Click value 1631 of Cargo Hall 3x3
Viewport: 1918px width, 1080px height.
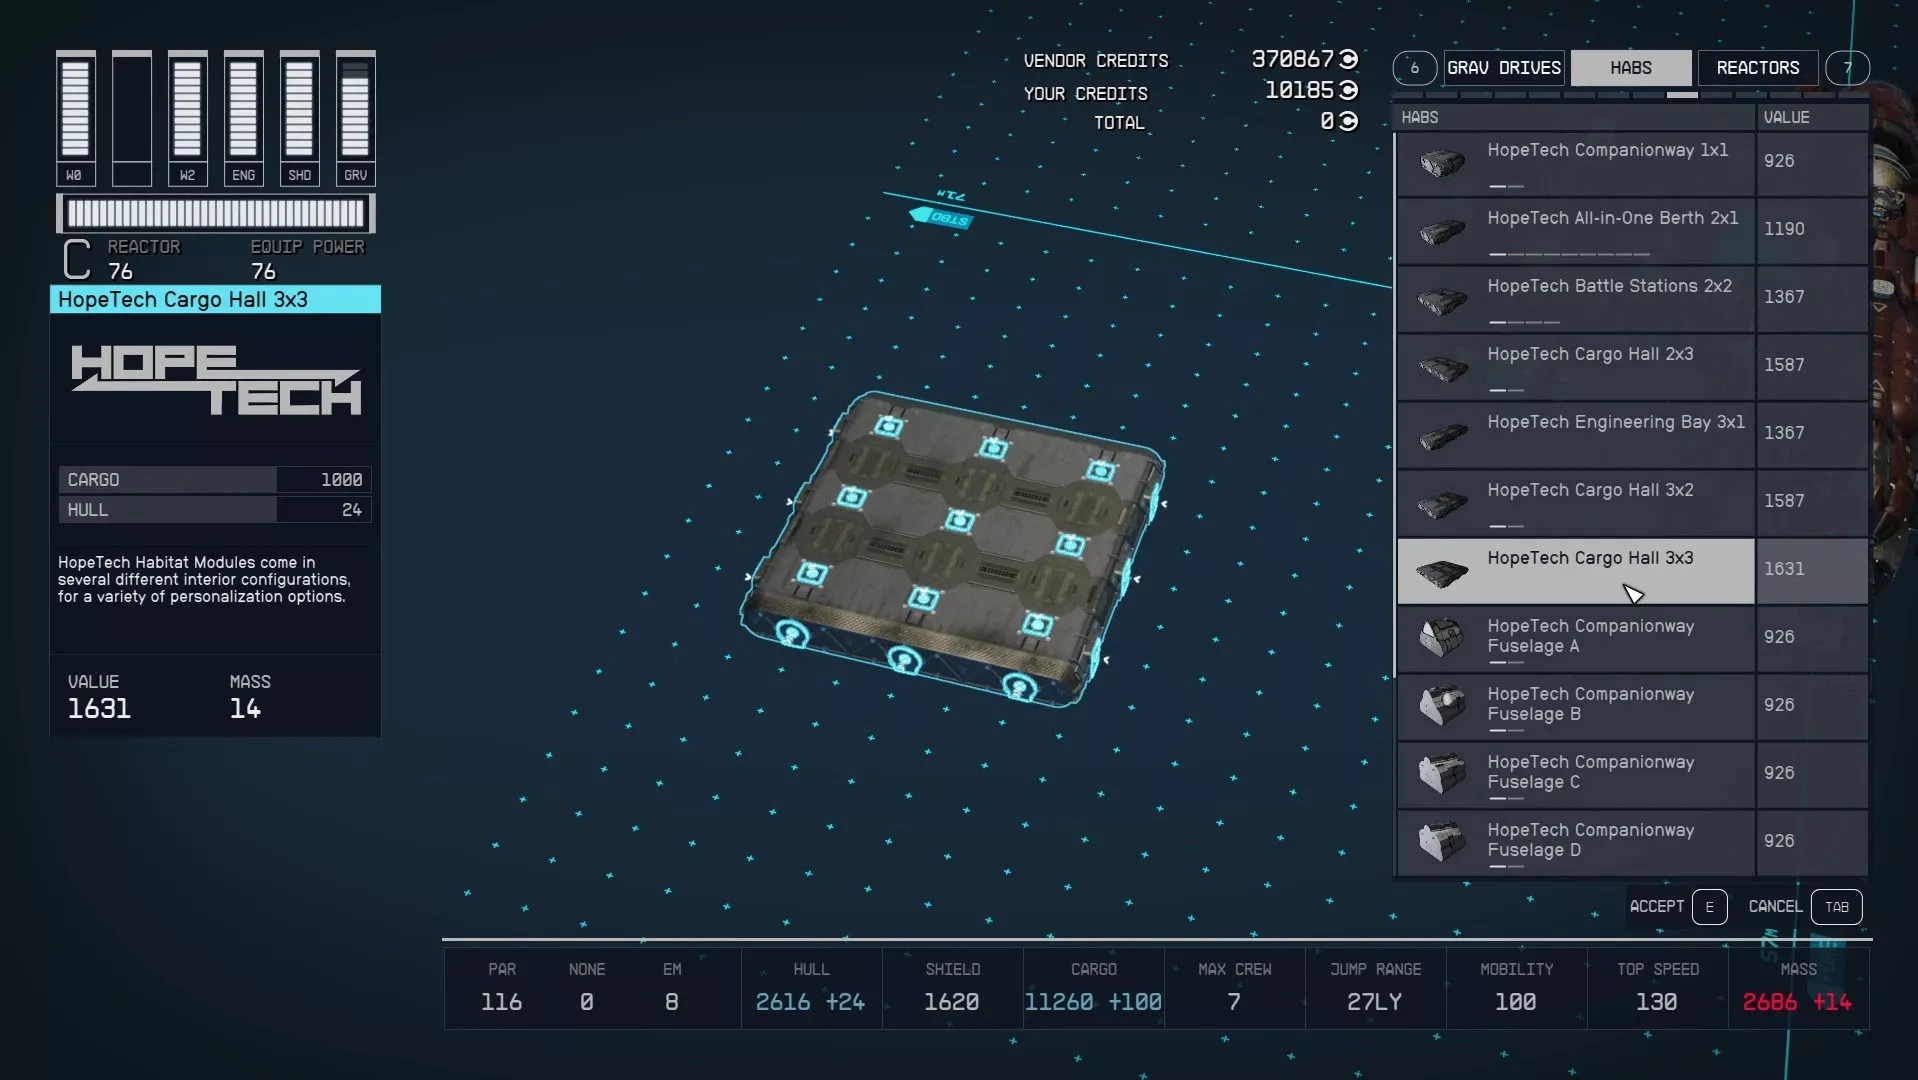click(1784, 569)
